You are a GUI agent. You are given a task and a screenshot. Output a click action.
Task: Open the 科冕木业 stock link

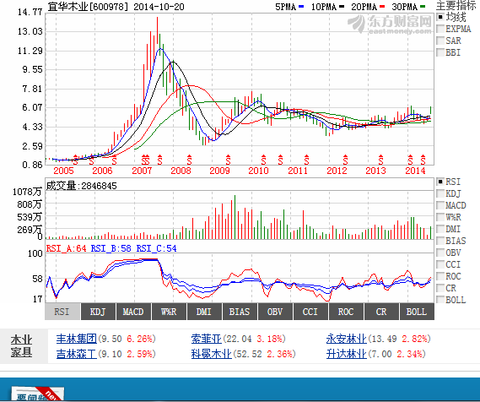point(211,354)
